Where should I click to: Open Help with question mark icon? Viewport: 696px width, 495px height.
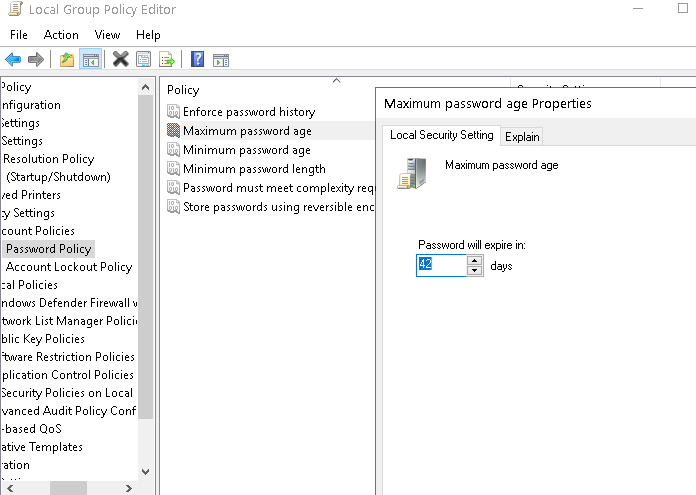coord(197,59)
